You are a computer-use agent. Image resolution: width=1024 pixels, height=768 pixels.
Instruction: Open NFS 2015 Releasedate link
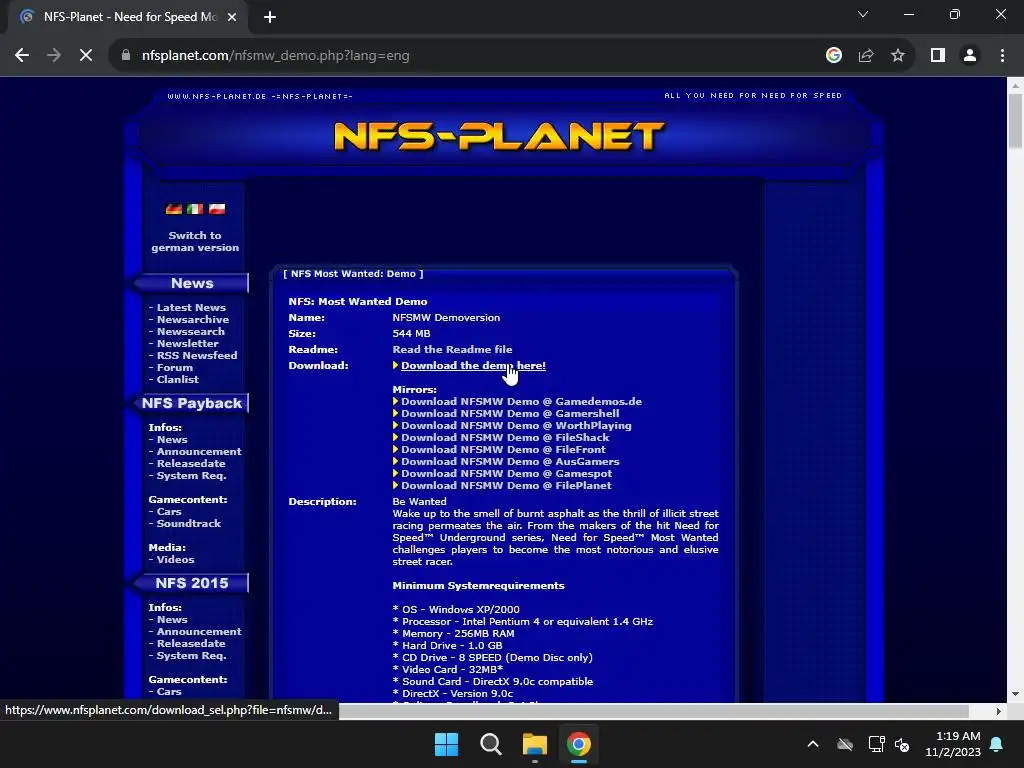pyautogui.click(x=191, y=644)
